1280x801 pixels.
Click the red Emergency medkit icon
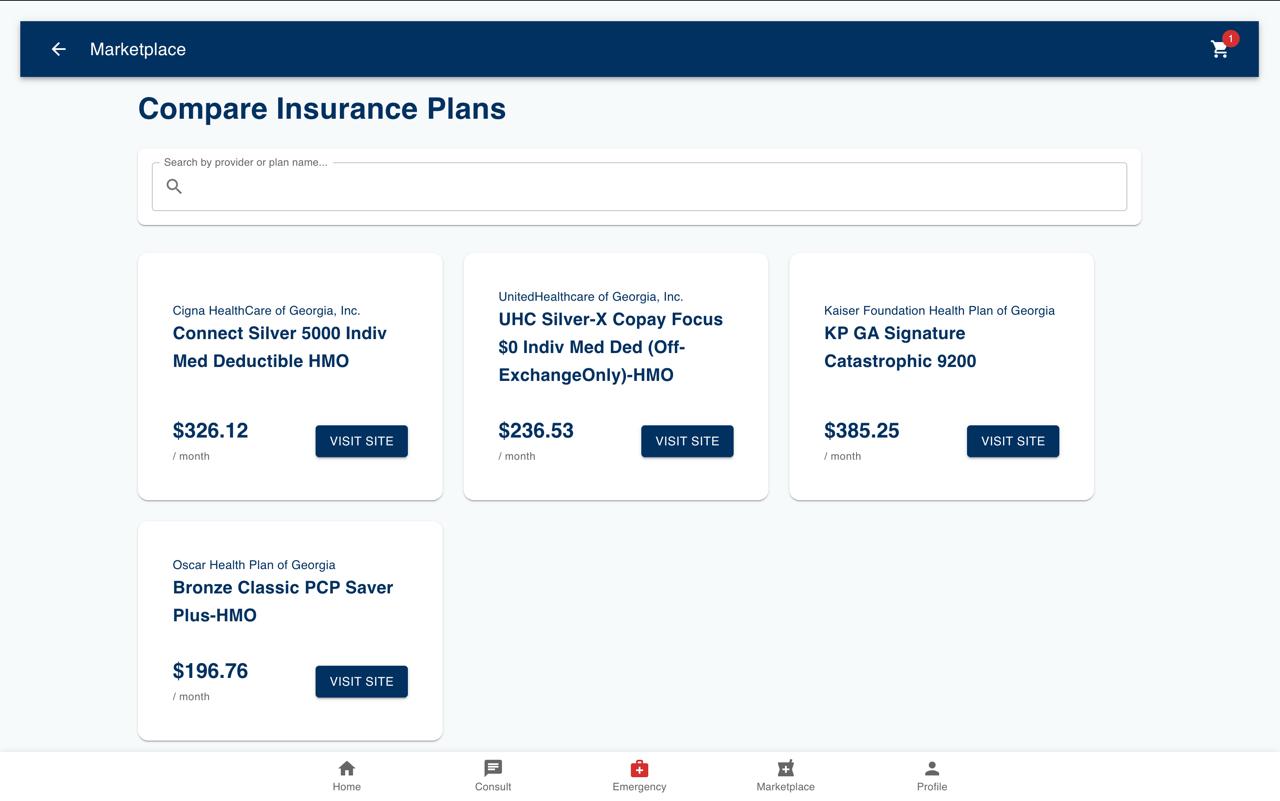click(639, 768)
